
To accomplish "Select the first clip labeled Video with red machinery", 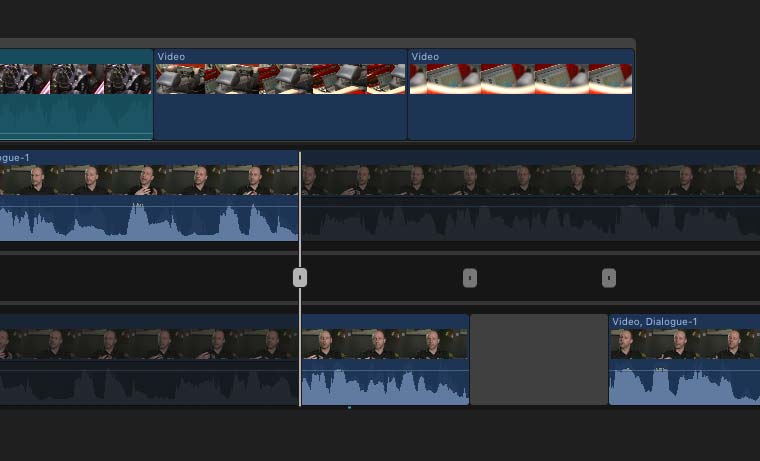I will coord(280,94).
